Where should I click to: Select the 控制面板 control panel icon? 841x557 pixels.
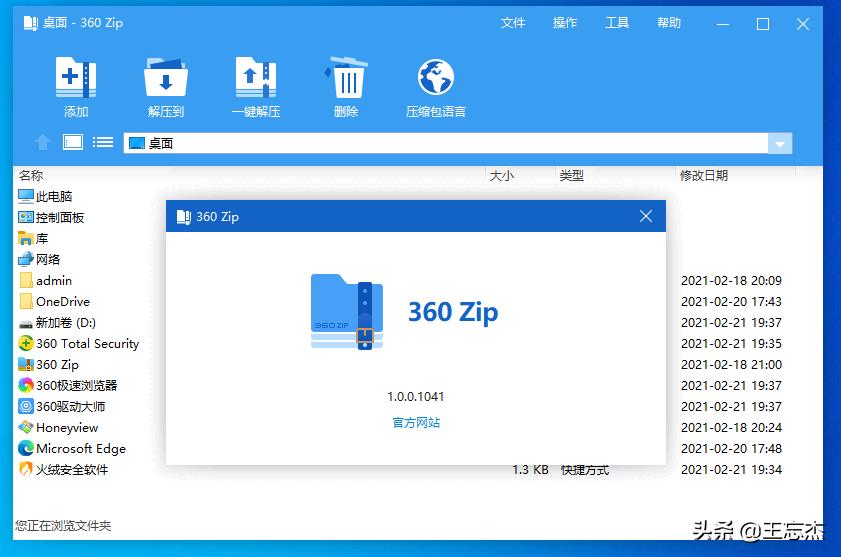click(x=26, y=217)
